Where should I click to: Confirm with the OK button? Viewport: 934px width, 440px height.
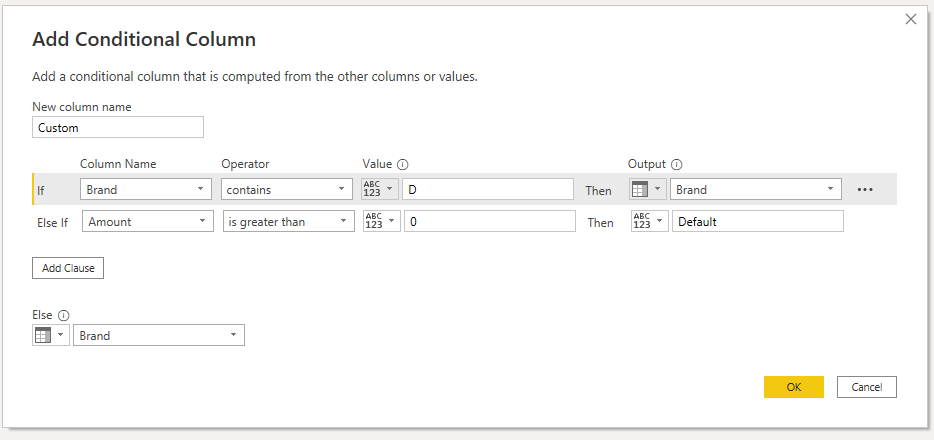(794, 387)
